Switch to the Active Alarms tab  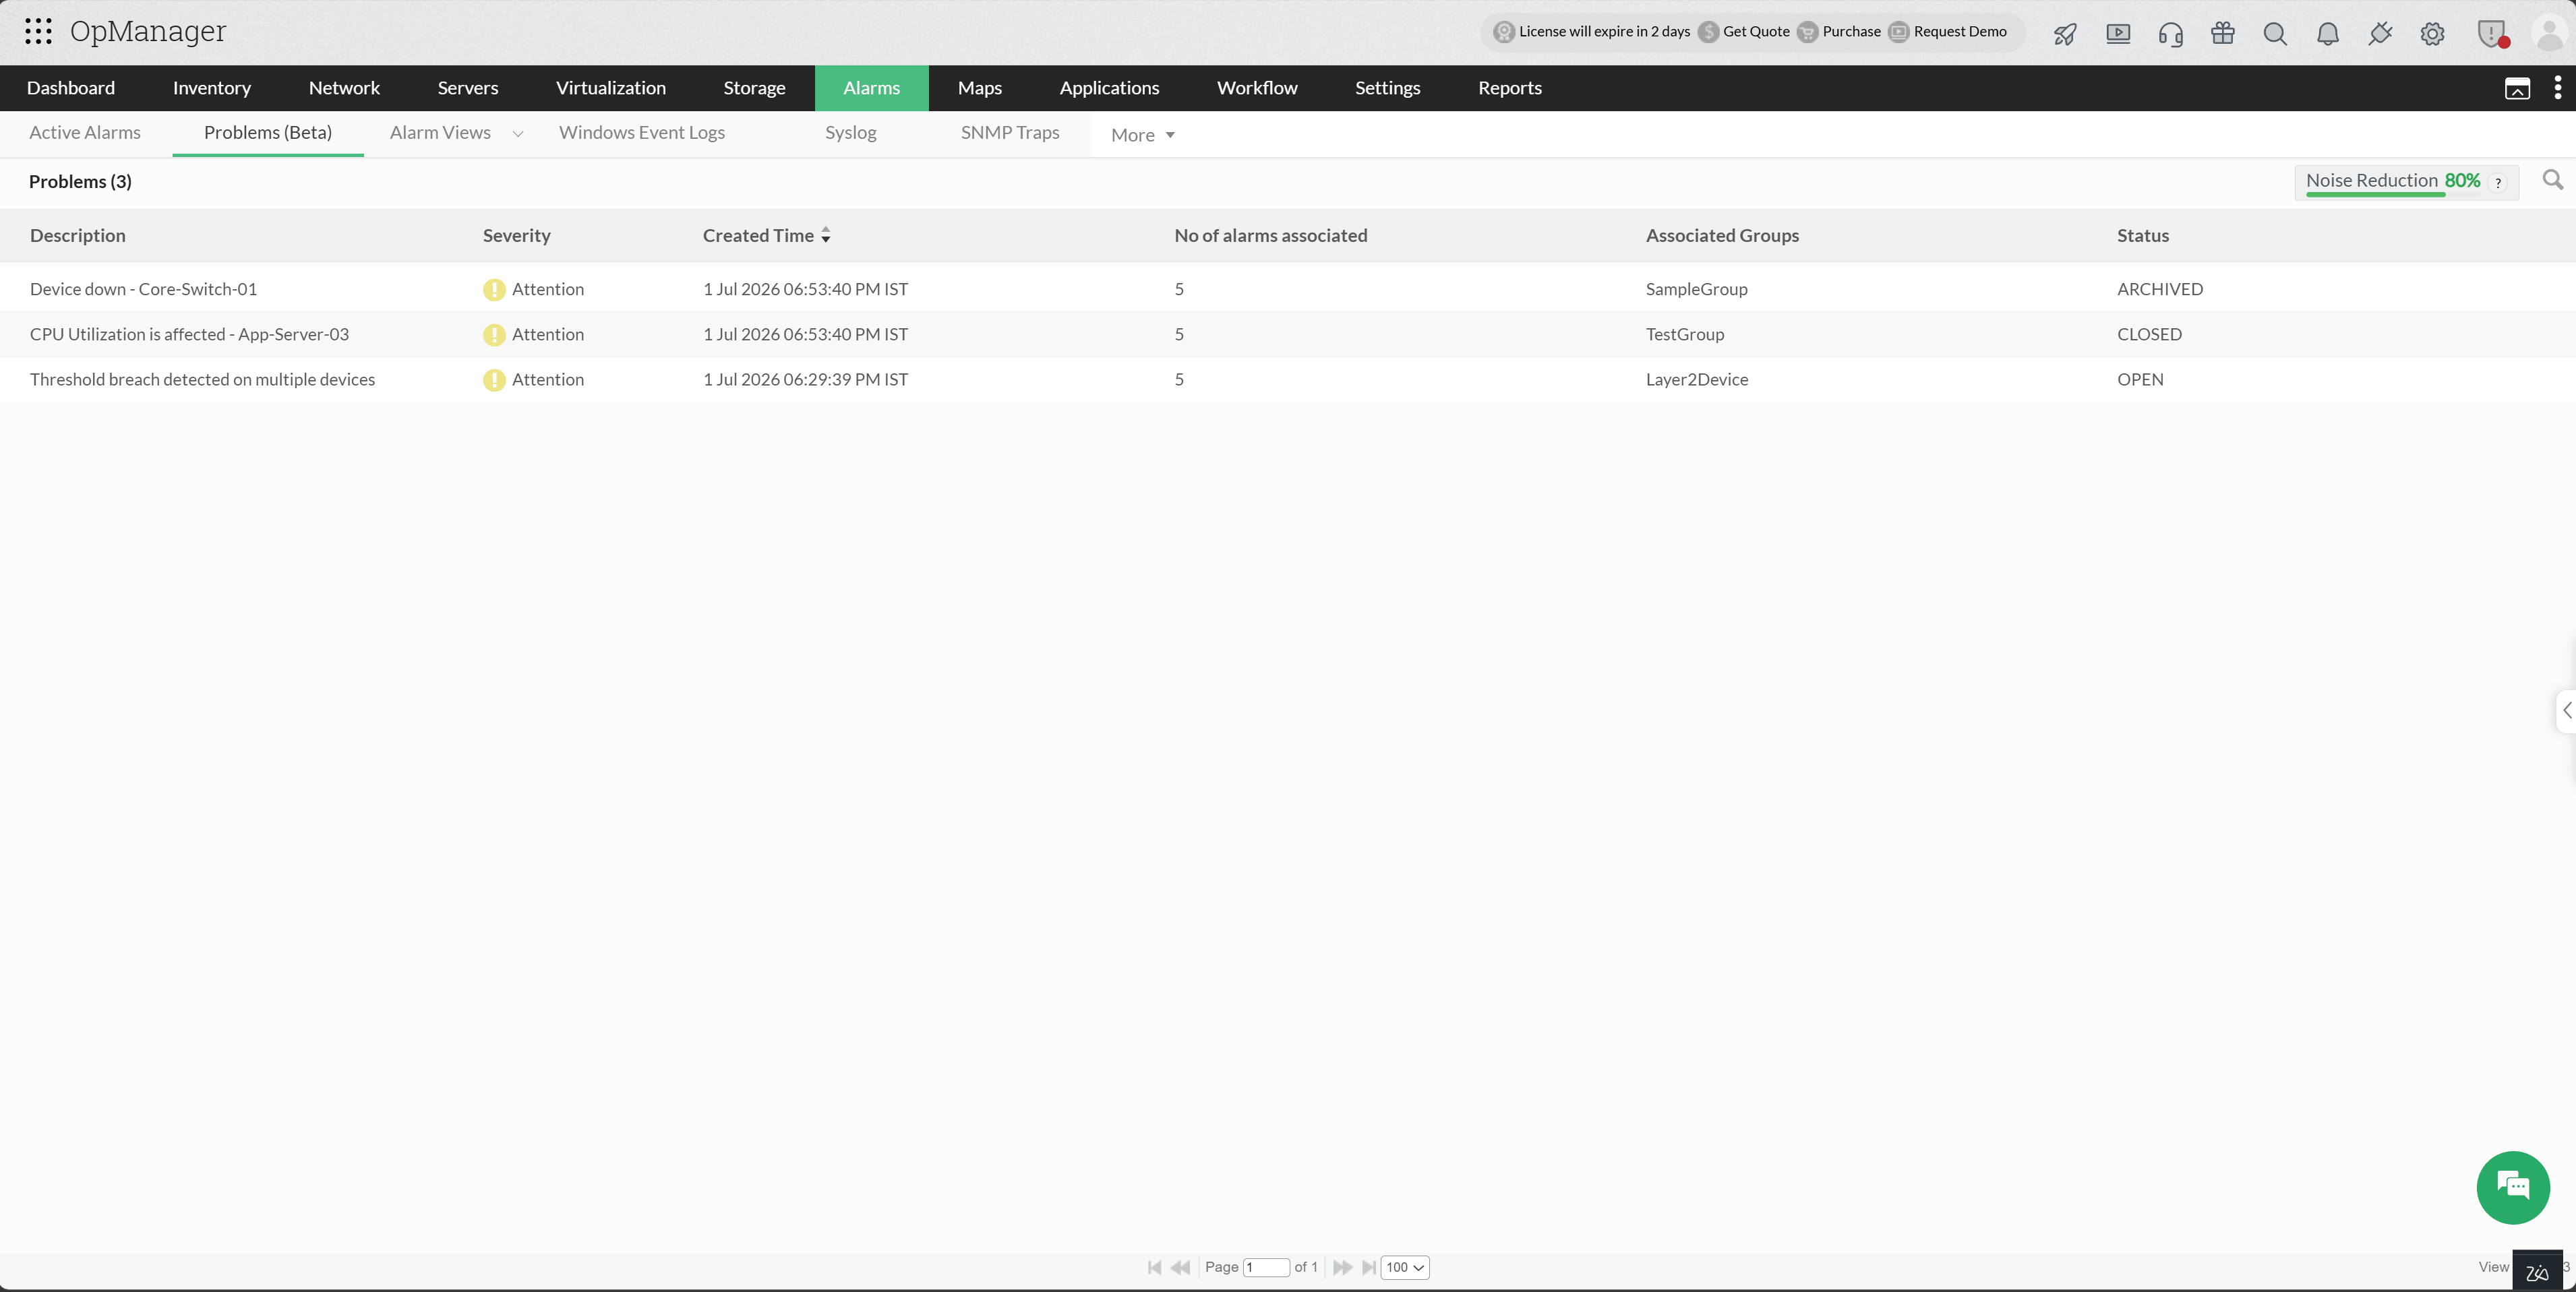(85, 132)
